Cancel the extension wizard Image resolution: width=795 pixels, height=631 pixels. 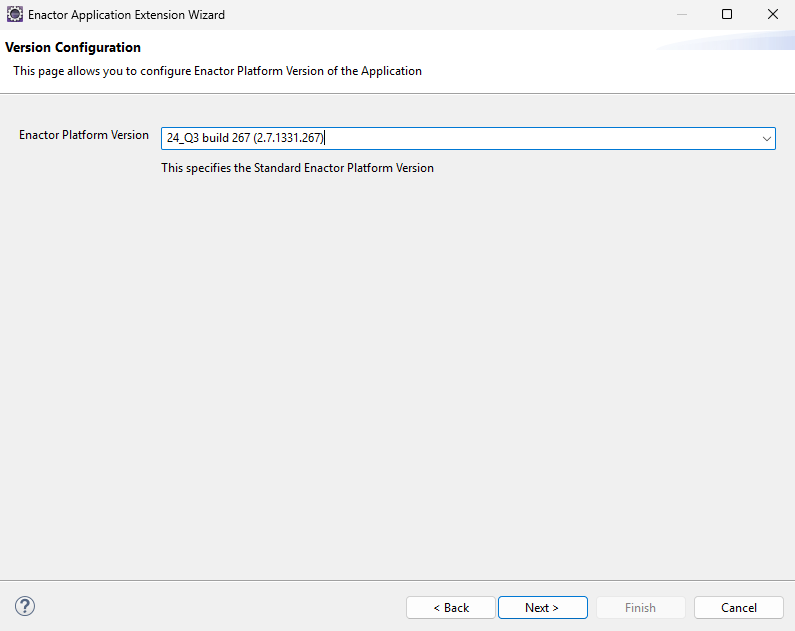739,608
